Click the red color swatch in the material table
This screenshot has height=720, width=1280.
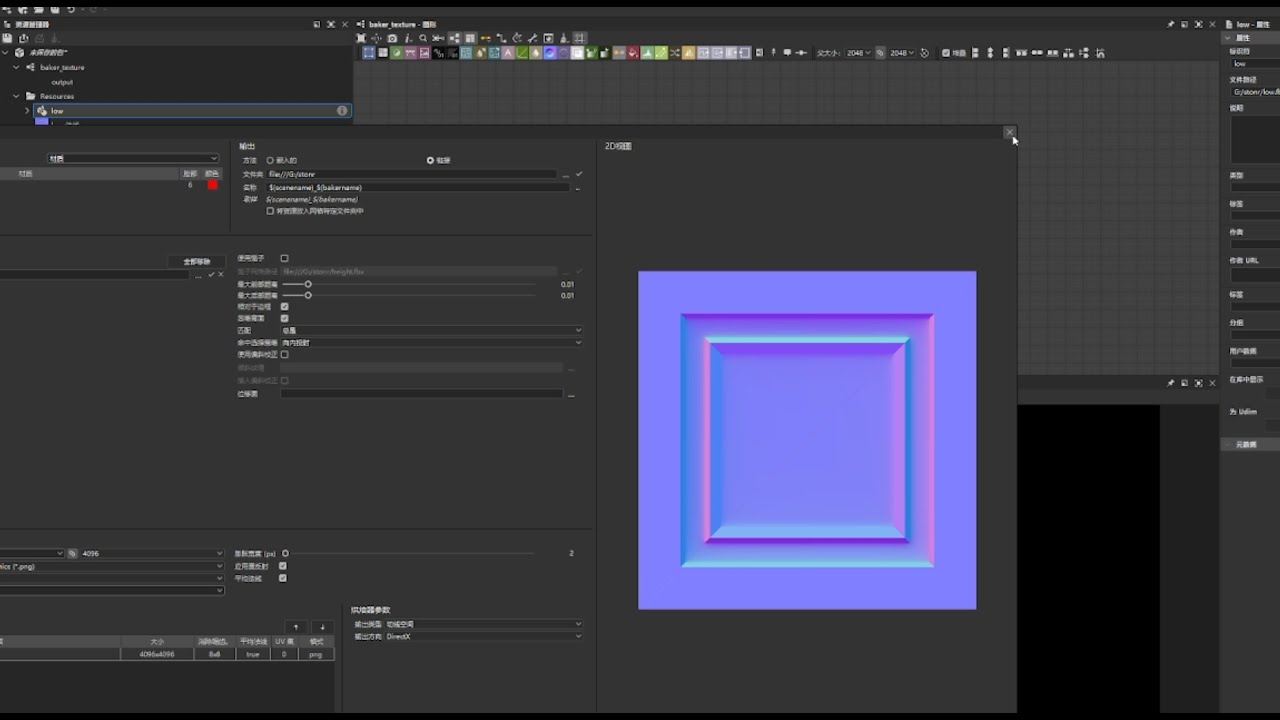tap(212, 185)
